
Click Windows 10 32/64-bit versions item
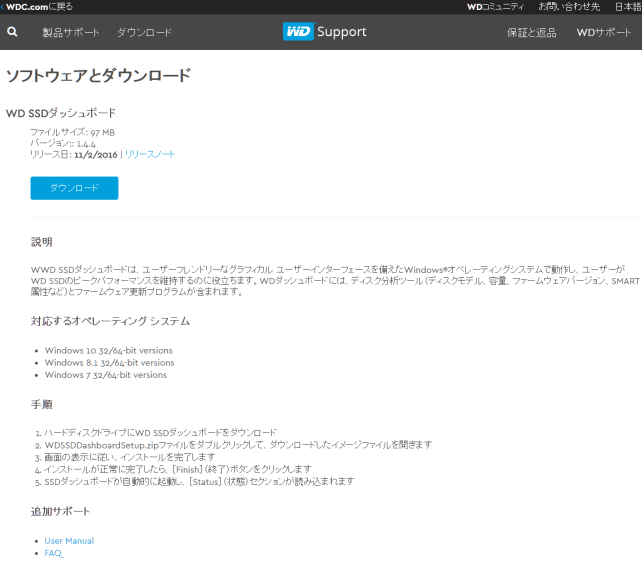(x=109, y=351)
